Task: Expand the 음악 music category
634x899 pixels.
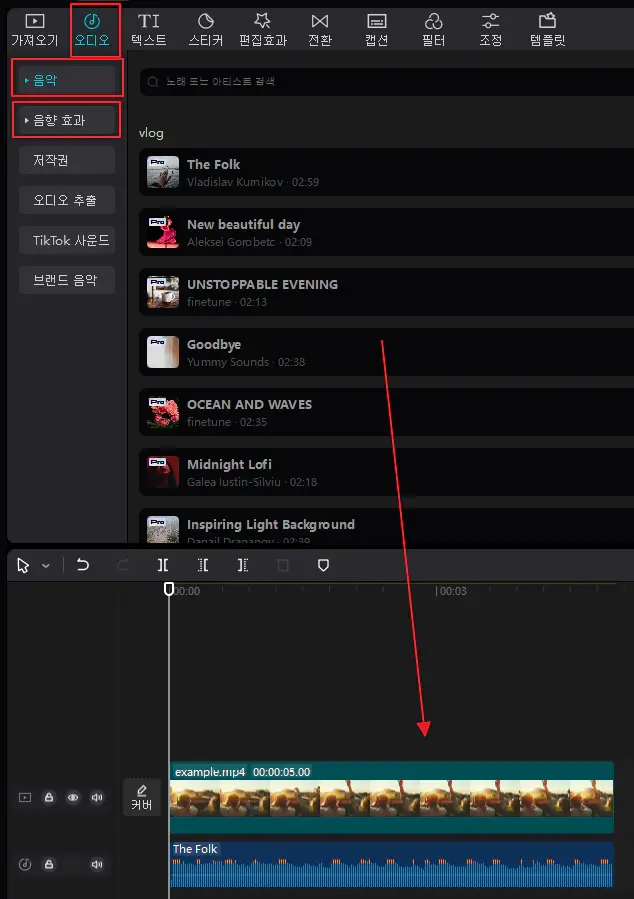Action: point(66,80)
